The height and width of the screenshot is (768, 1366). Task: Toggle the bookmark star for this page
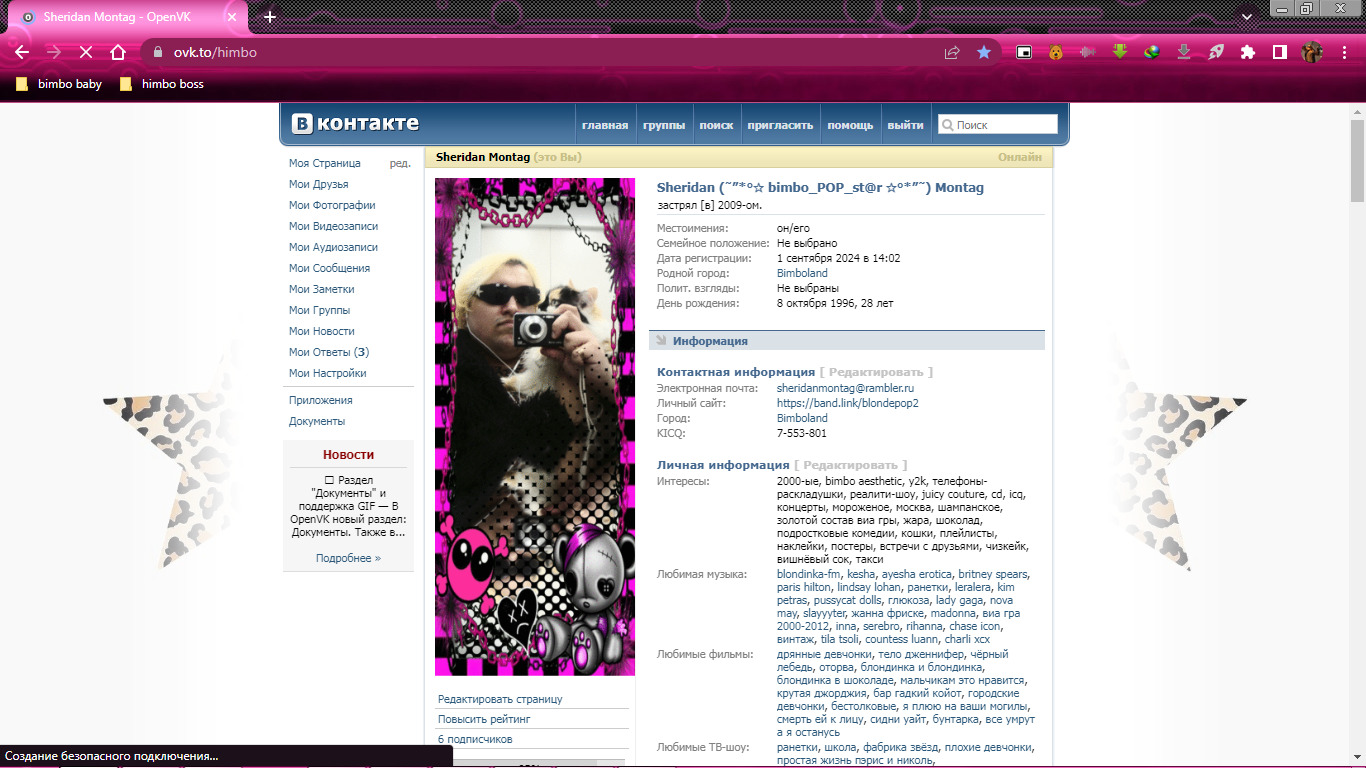coord(984,52)
